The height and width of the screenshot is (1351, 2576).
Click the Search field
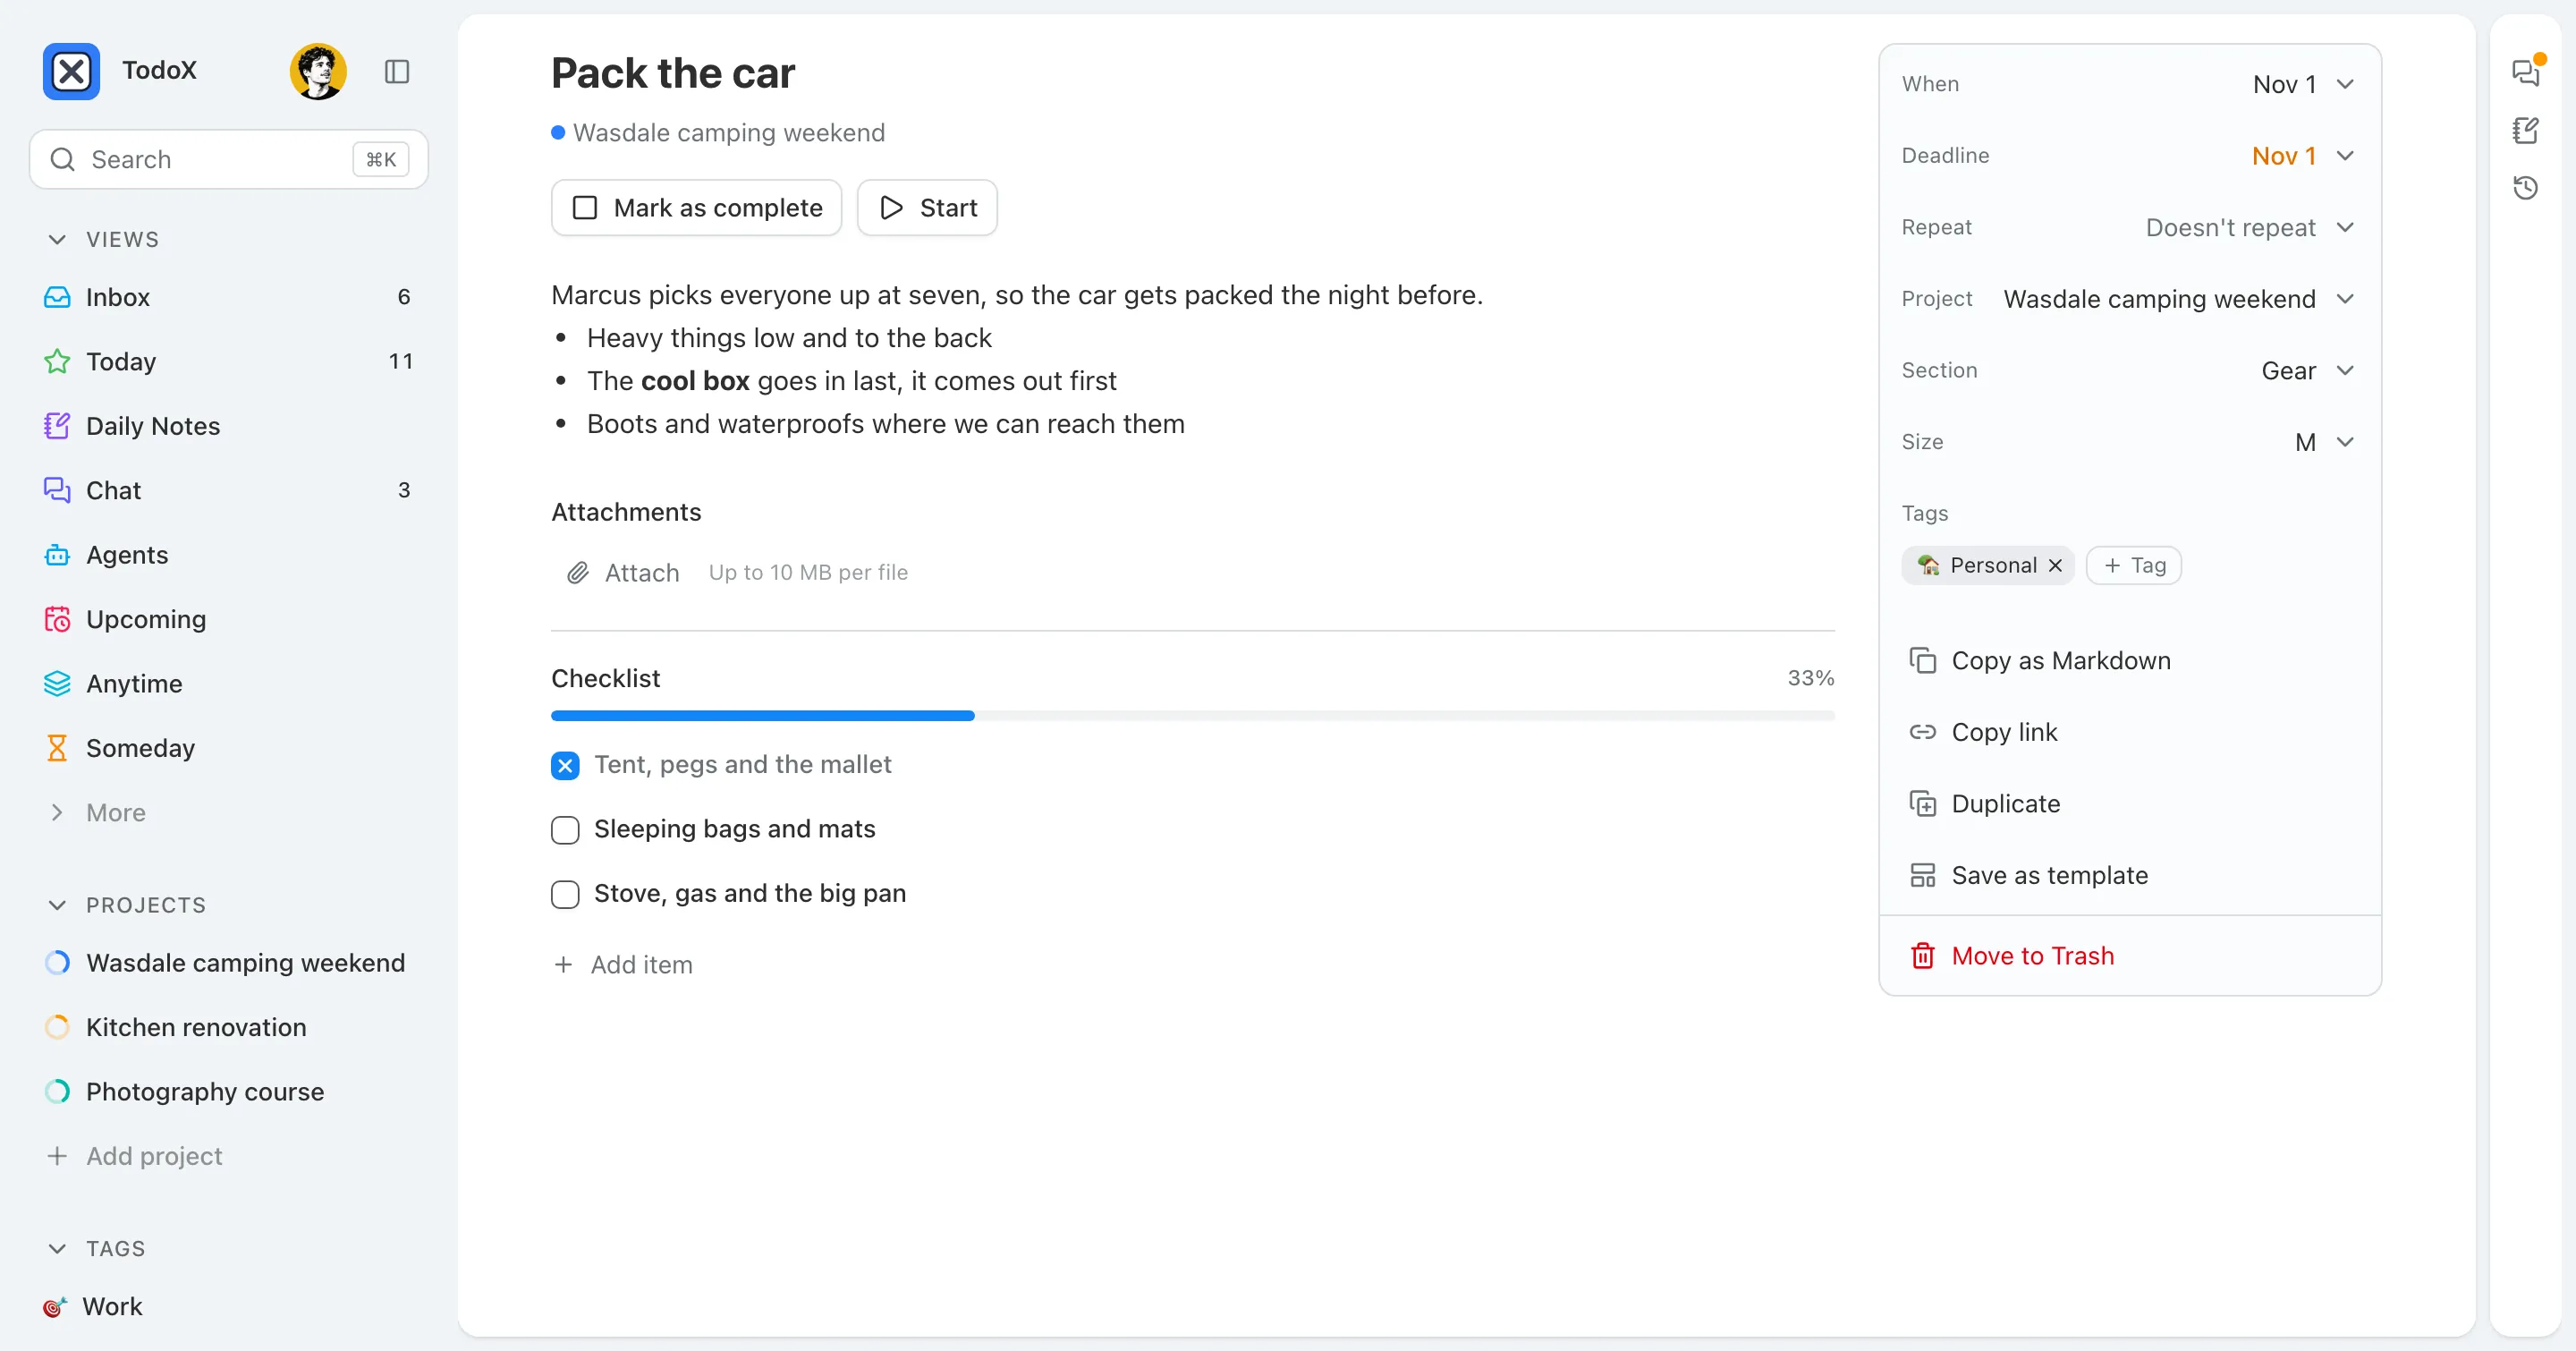229,159
